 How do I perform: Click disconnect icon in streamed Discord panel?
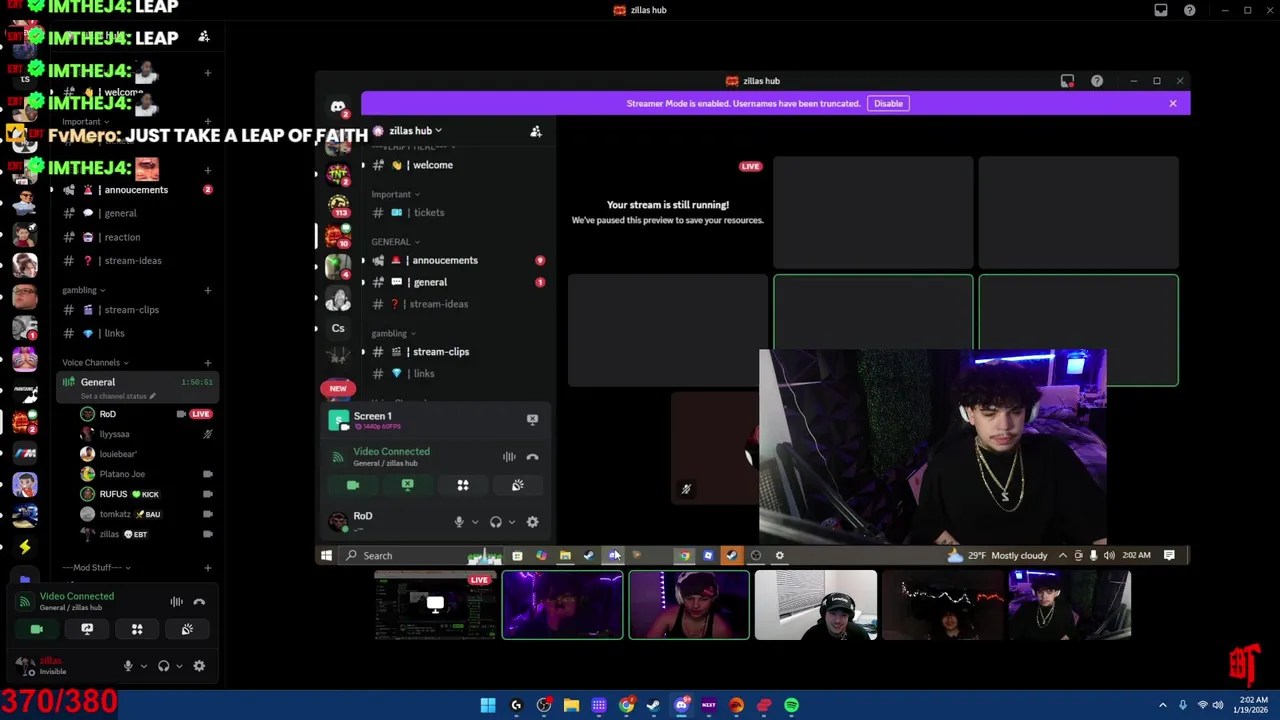click(x=532, y=457)
